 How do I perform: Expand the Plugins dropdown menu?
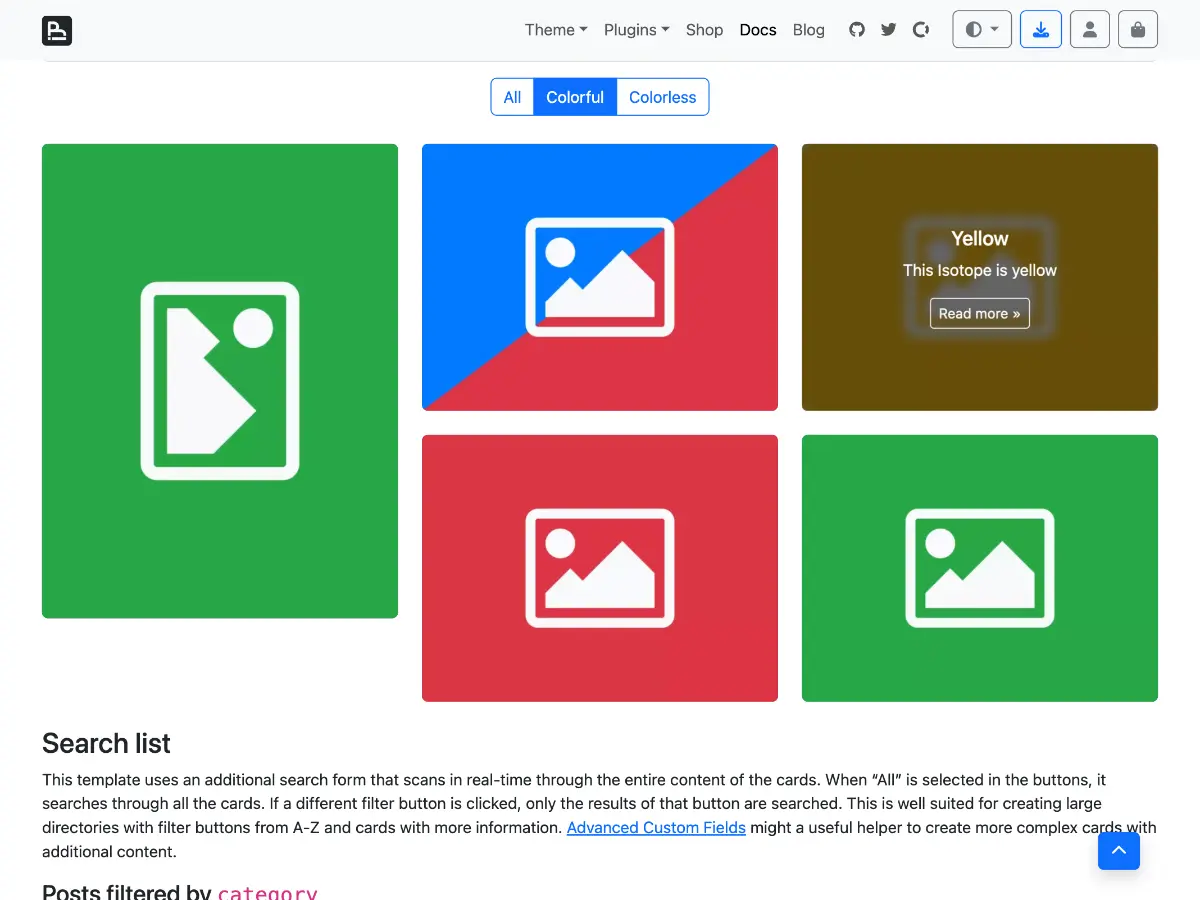(x=637, y=30)
